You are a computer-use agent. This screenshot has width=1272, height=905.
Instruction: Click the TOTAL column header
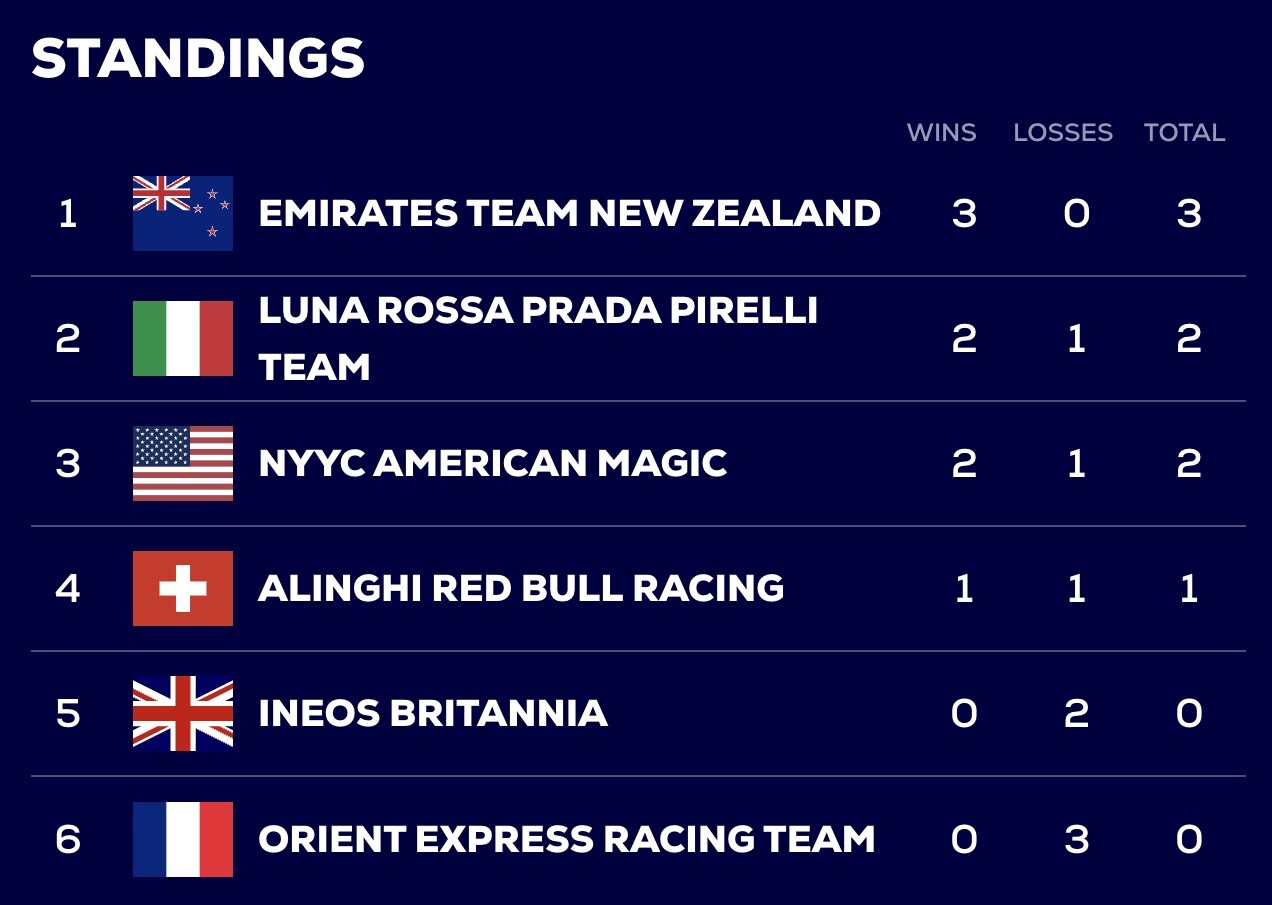[x=1184, y=133]
